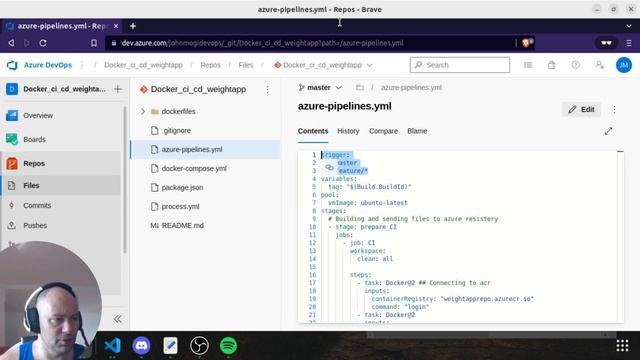The height and width of the screenshot is (360, 640).
Task: Close the azure-pipelines.yml browser tab
Action: (x=116, y=26)
